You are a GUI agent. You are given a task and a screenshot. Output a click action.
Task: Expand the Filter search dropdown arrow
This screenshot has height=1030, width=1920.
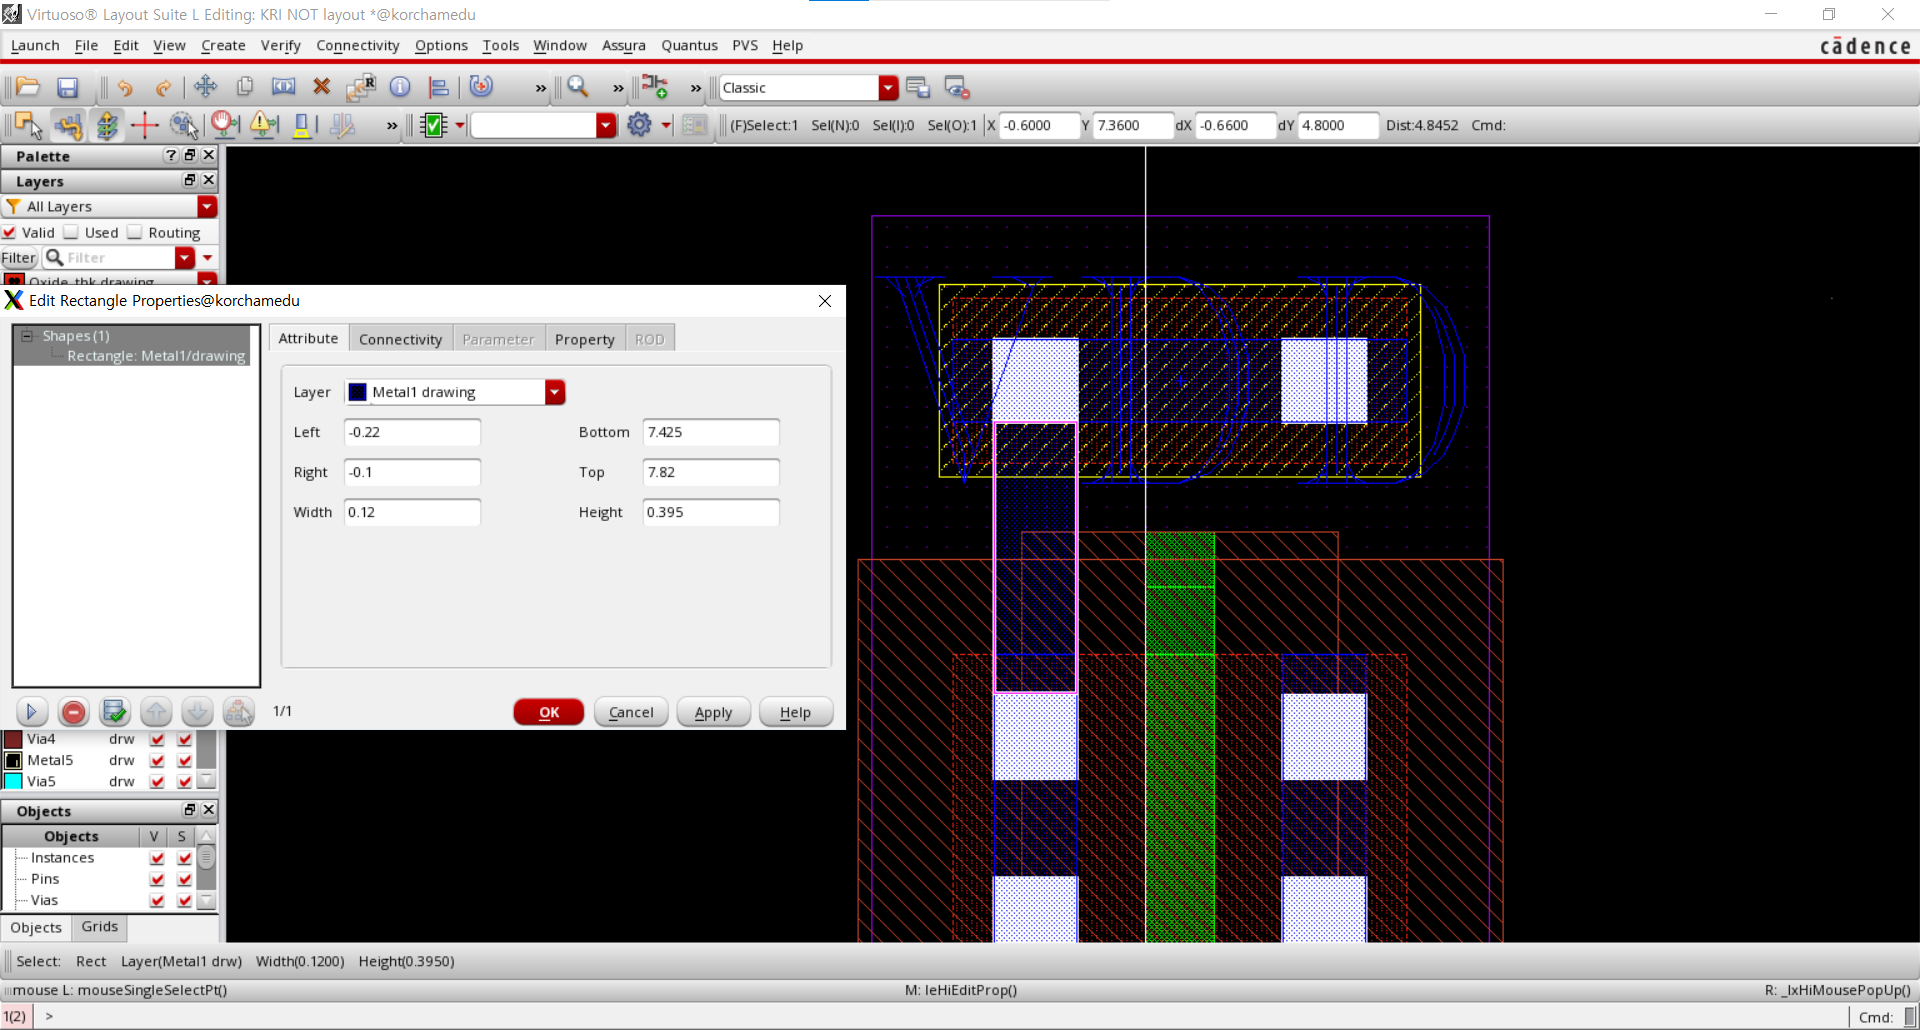point(184,258)
